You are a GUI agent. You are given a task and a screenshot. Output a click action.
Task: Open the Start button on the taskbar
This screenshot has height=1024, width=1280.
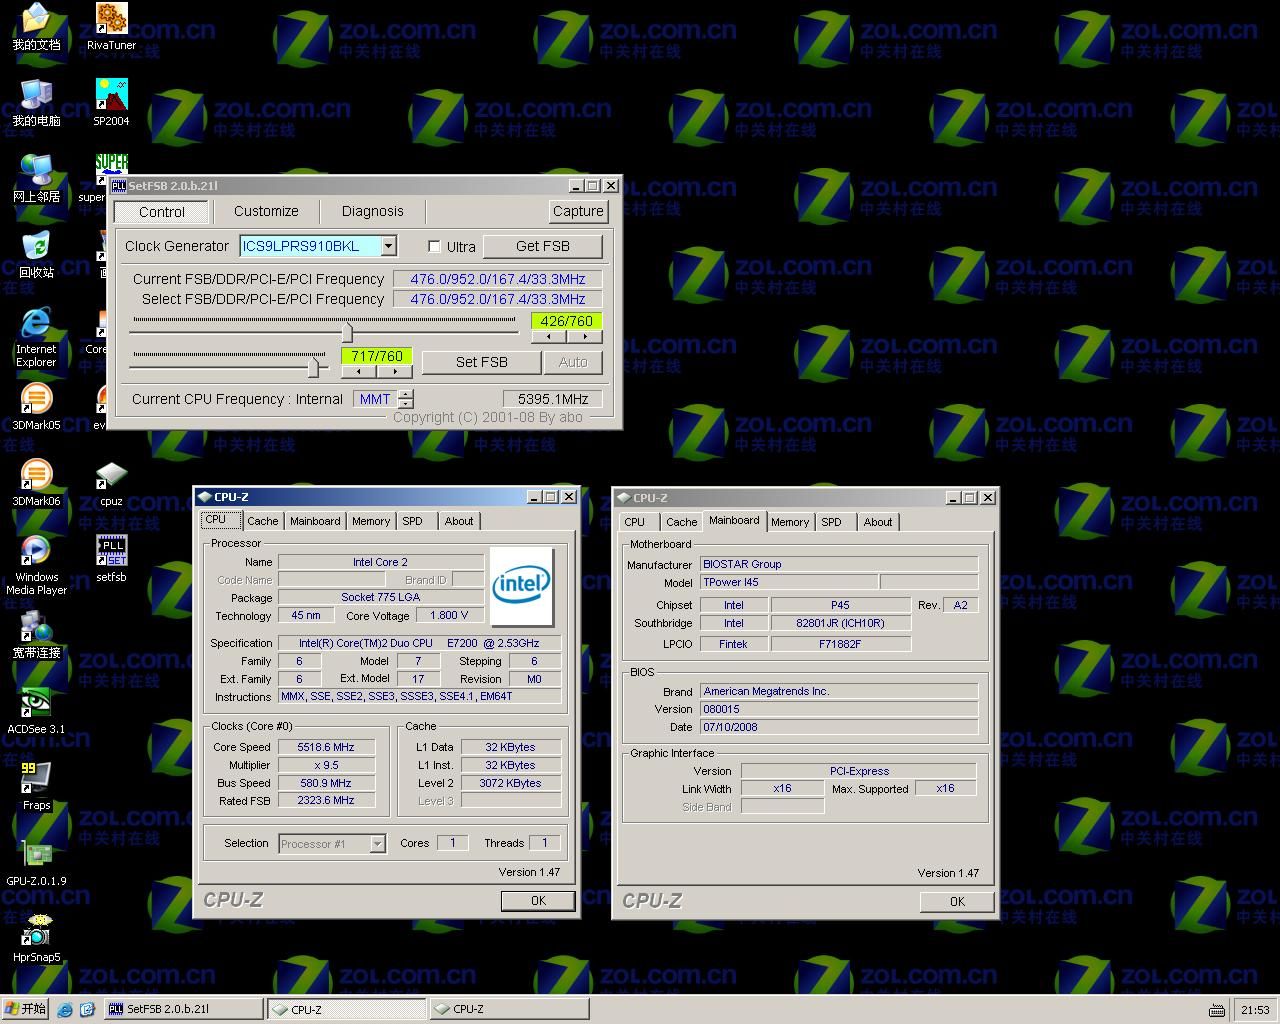click(26, 1010)
